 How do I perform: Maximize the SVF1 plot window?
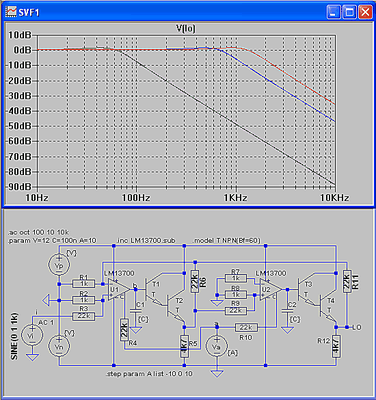[x=349, y=13]
